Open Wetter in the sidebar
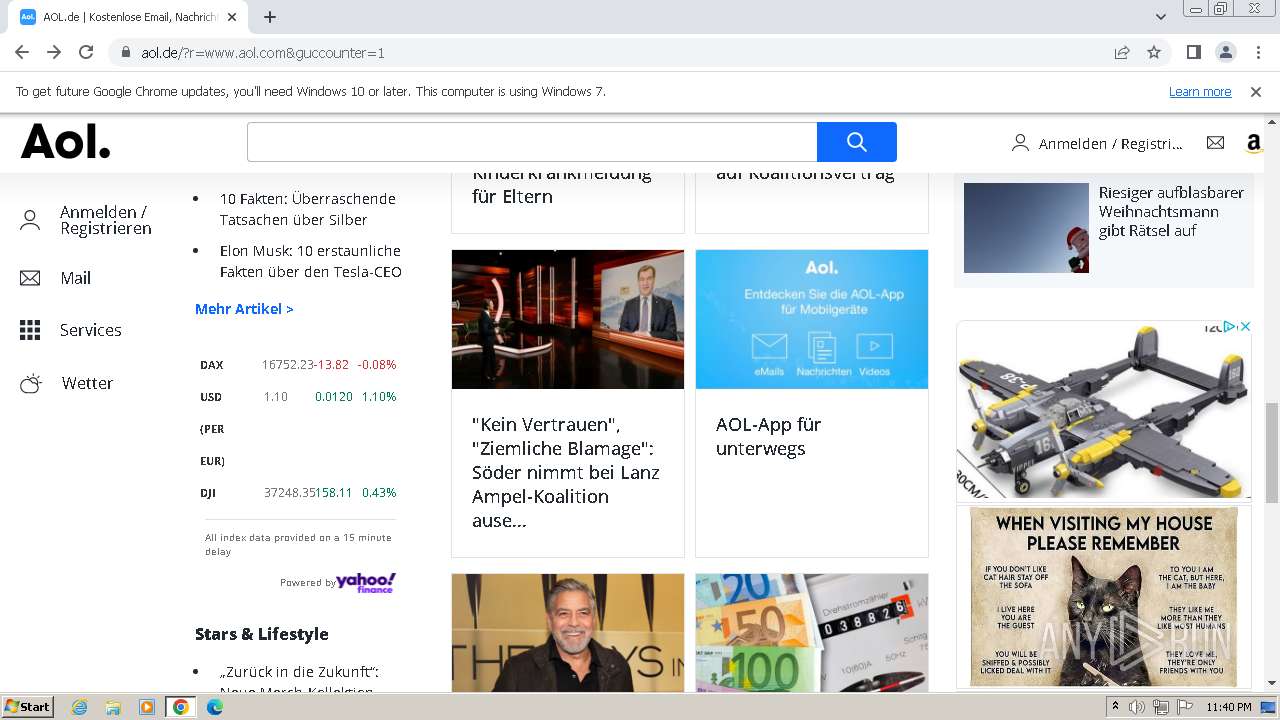1280x720 pixels. [87, 383]
